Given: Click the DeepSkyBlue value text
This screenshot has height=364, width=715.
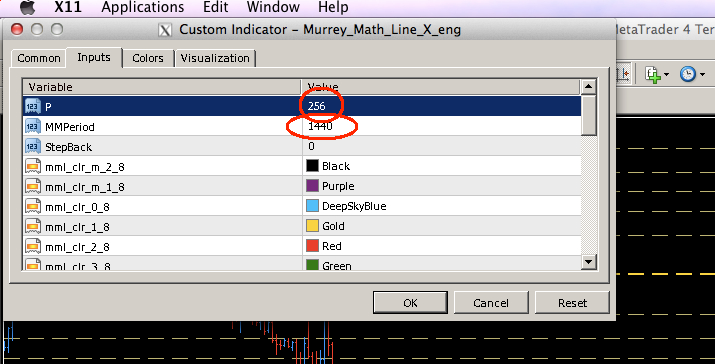Looking at the screenshot, I should (x=354, y=206).
